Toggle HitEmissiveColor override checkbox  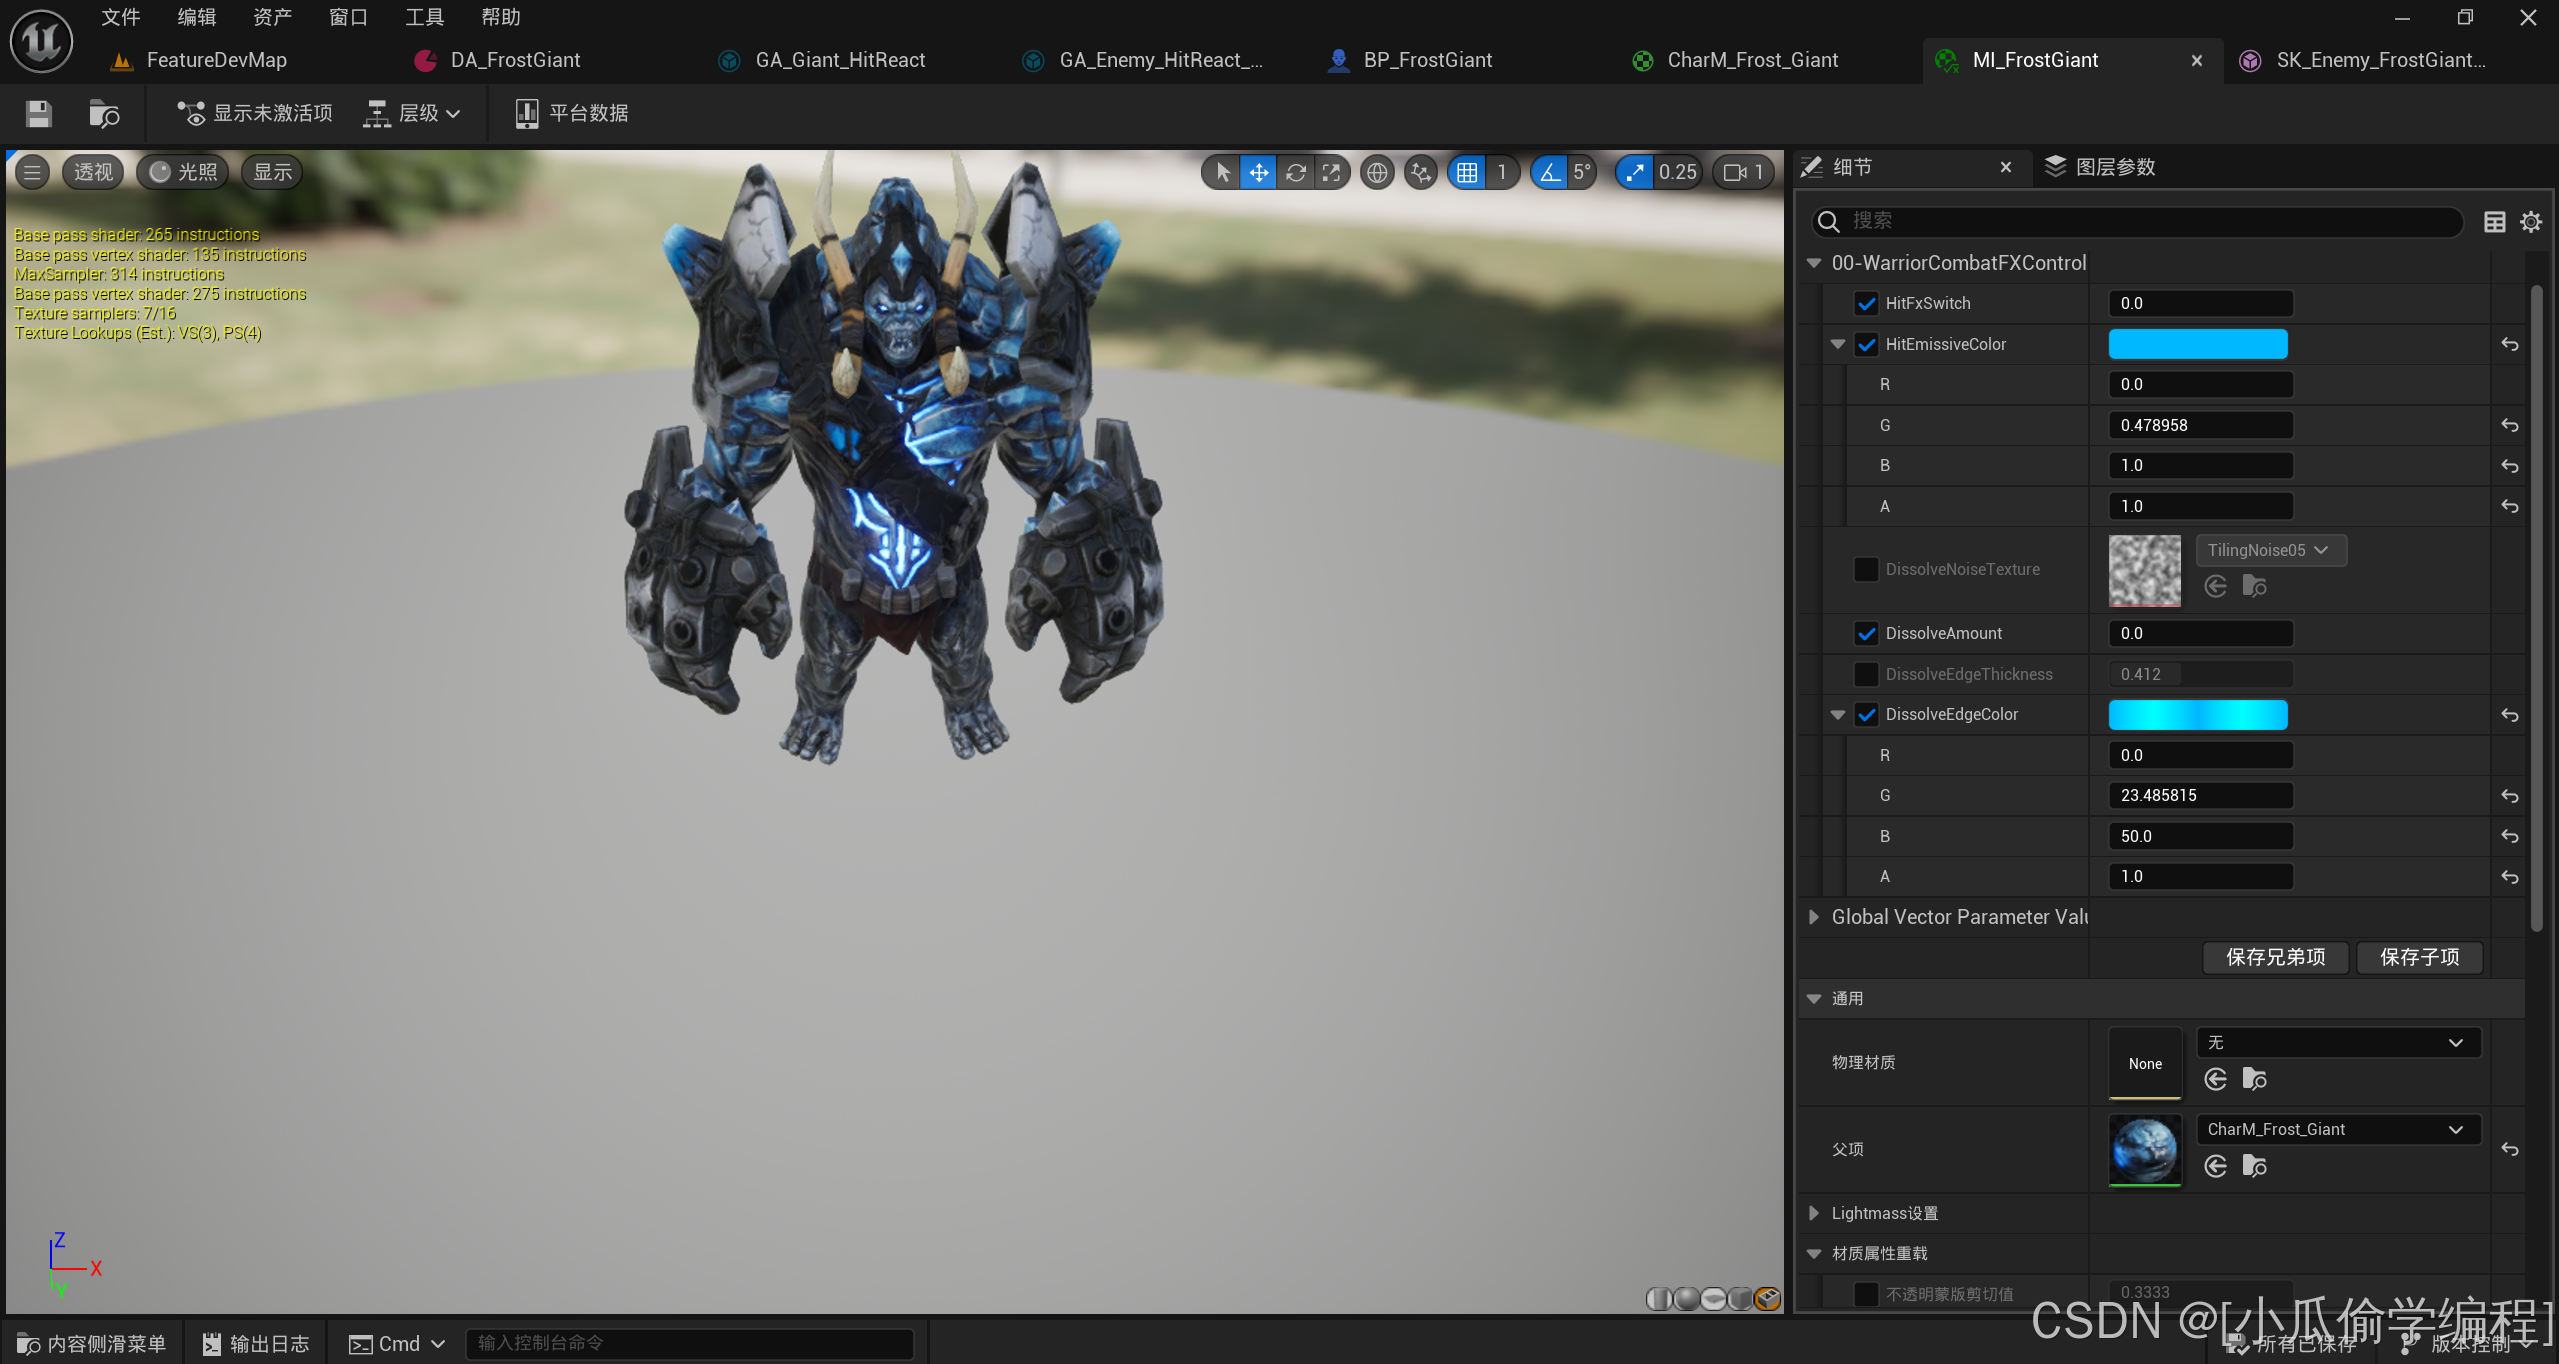(1866, 344)
